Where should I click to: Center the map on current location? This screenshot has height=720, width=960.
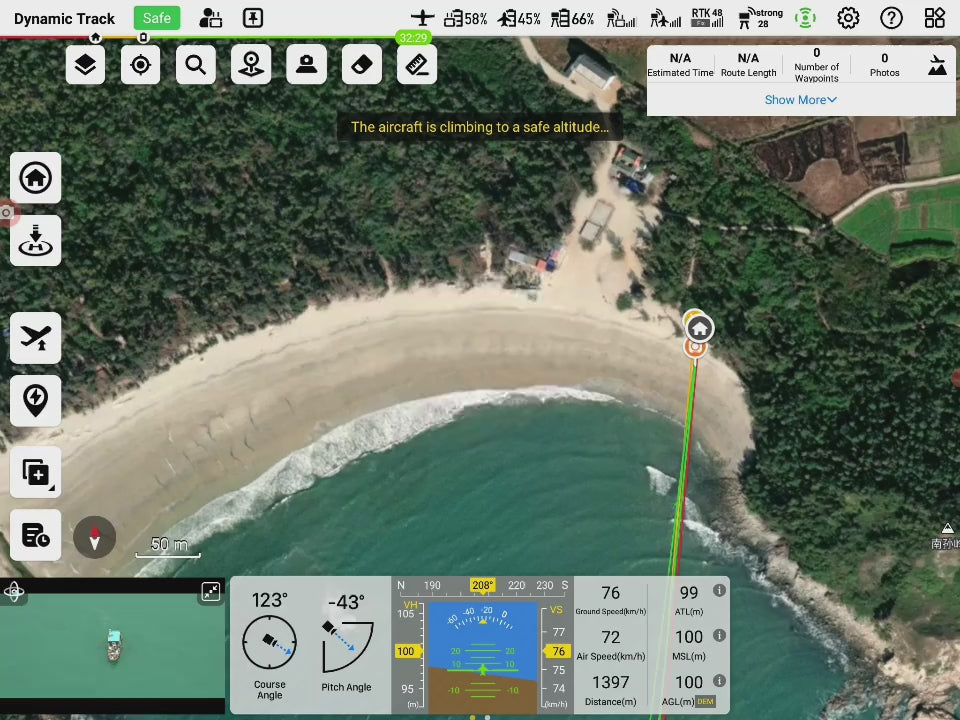pyautogui.click(x=141, y=65)
